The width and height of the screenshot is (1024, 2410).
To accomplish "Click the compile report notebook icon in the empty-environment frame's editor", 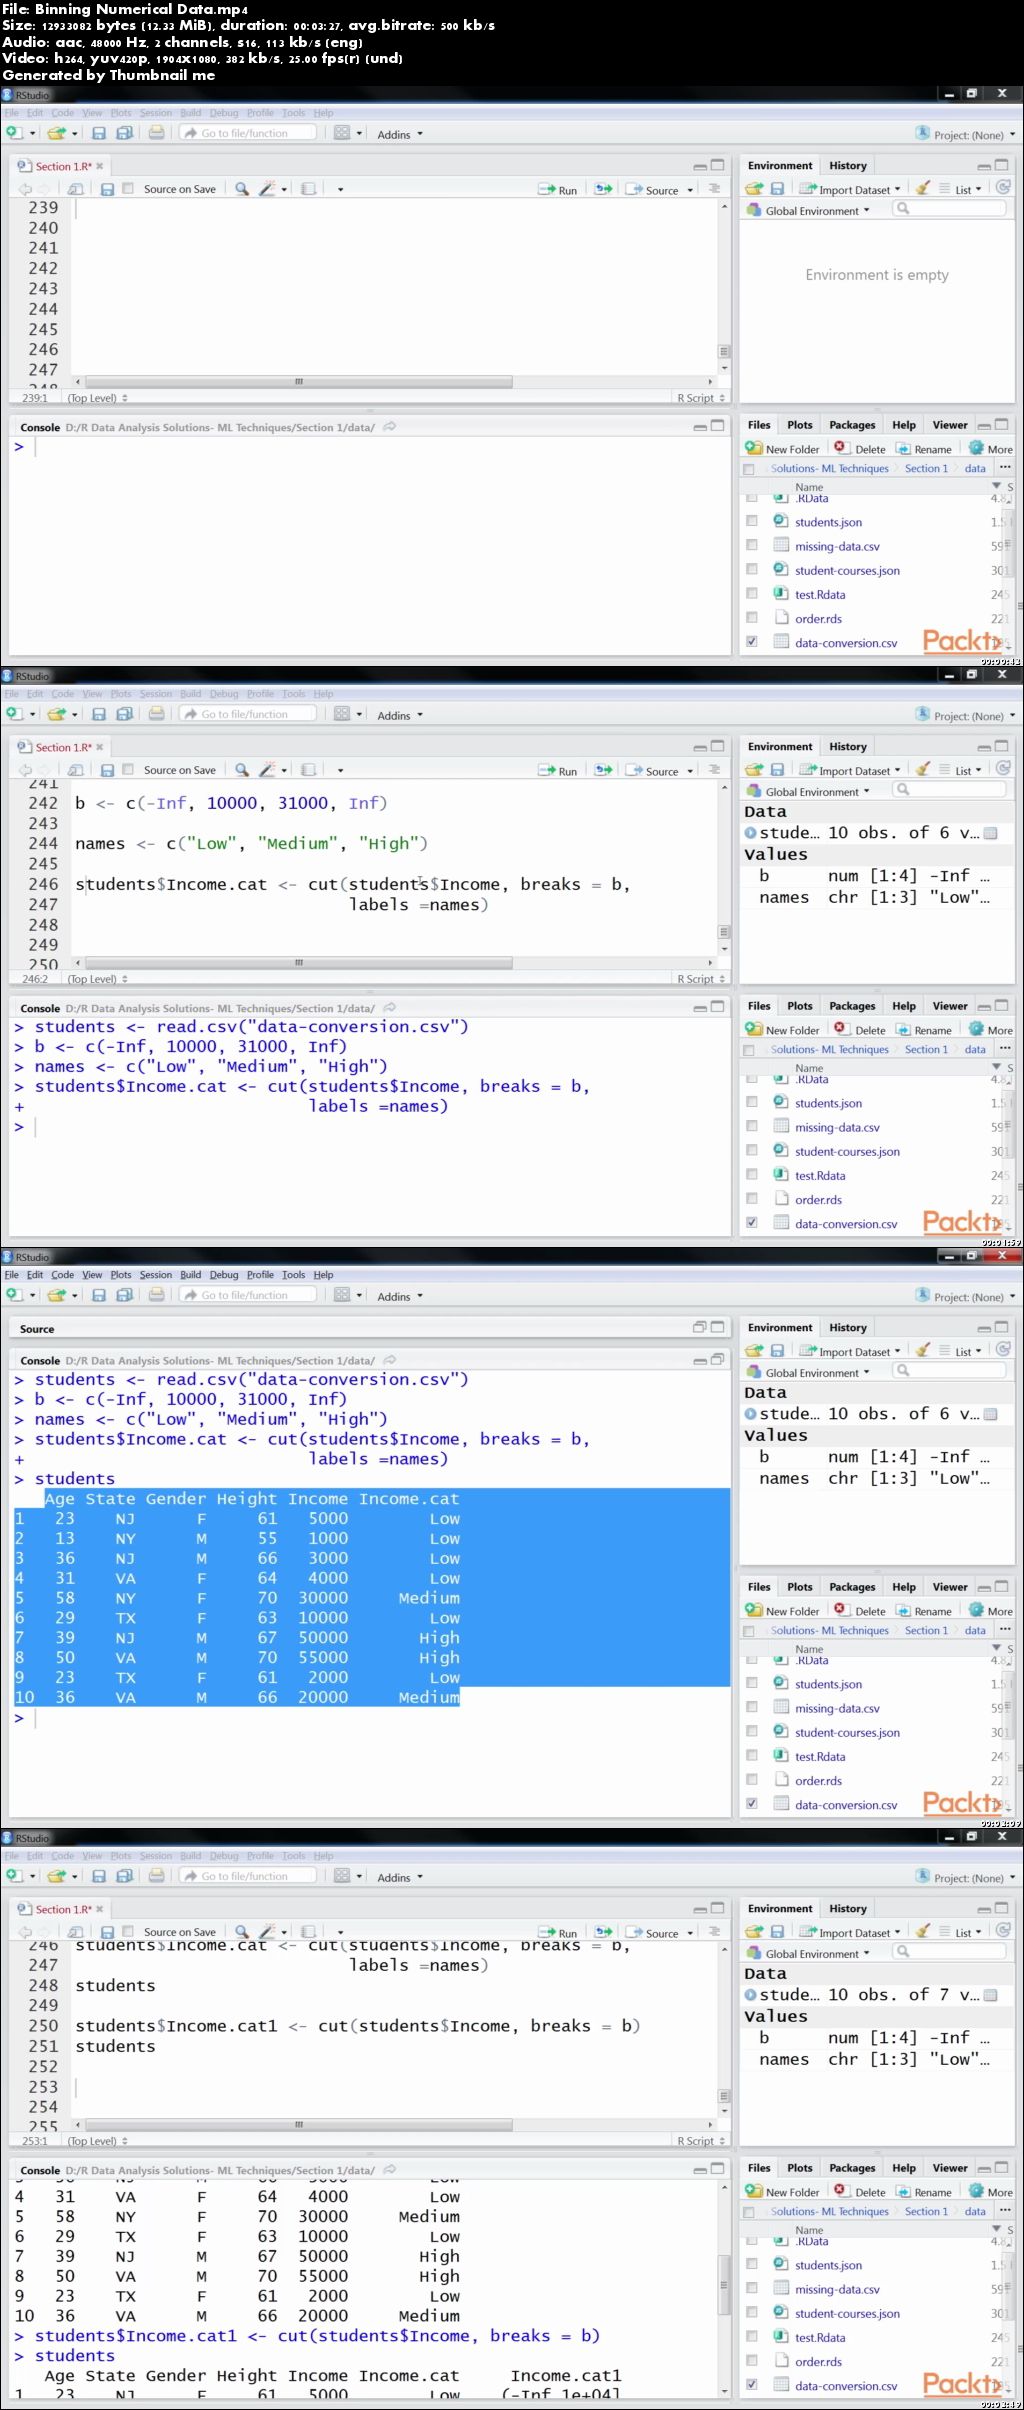I will tap(309, 188).
